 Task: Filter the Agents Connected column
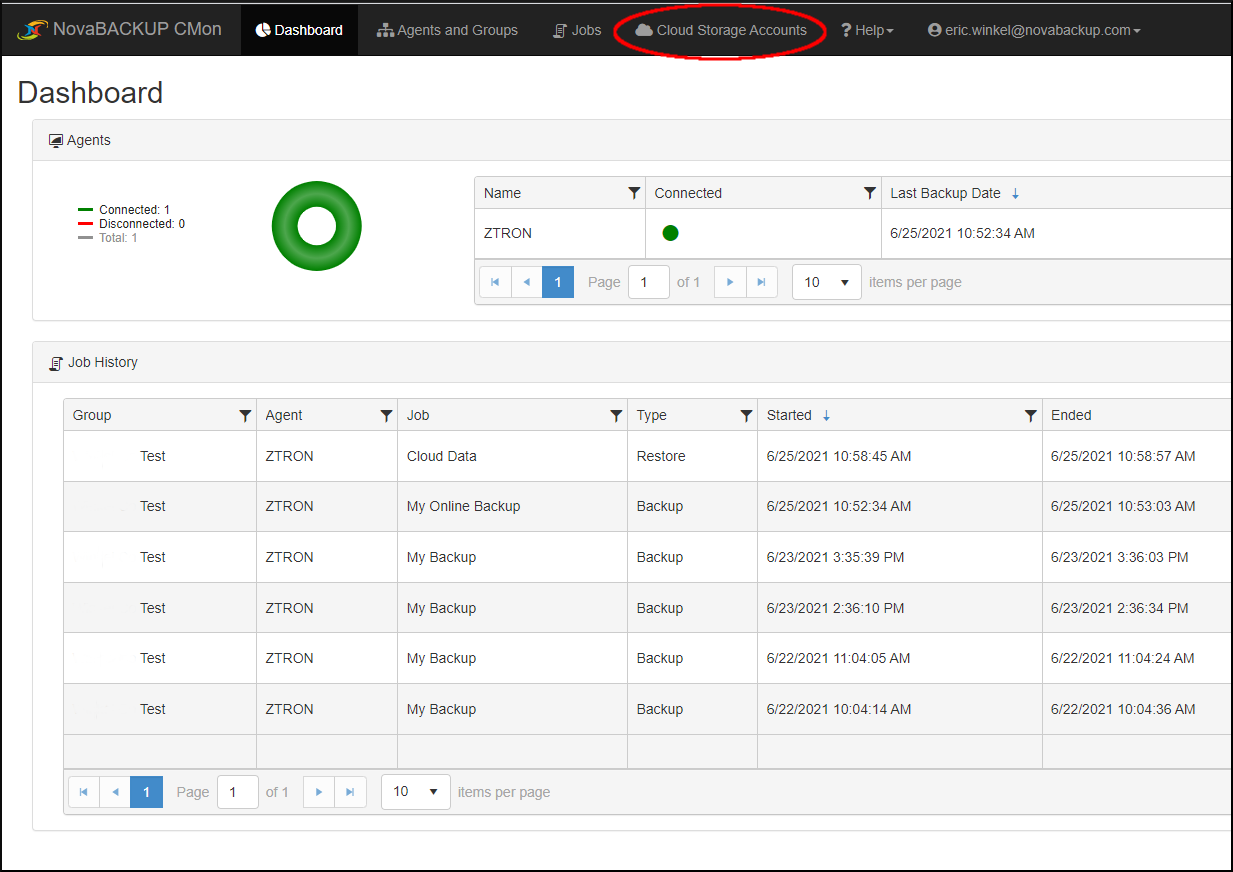(870, 193)
